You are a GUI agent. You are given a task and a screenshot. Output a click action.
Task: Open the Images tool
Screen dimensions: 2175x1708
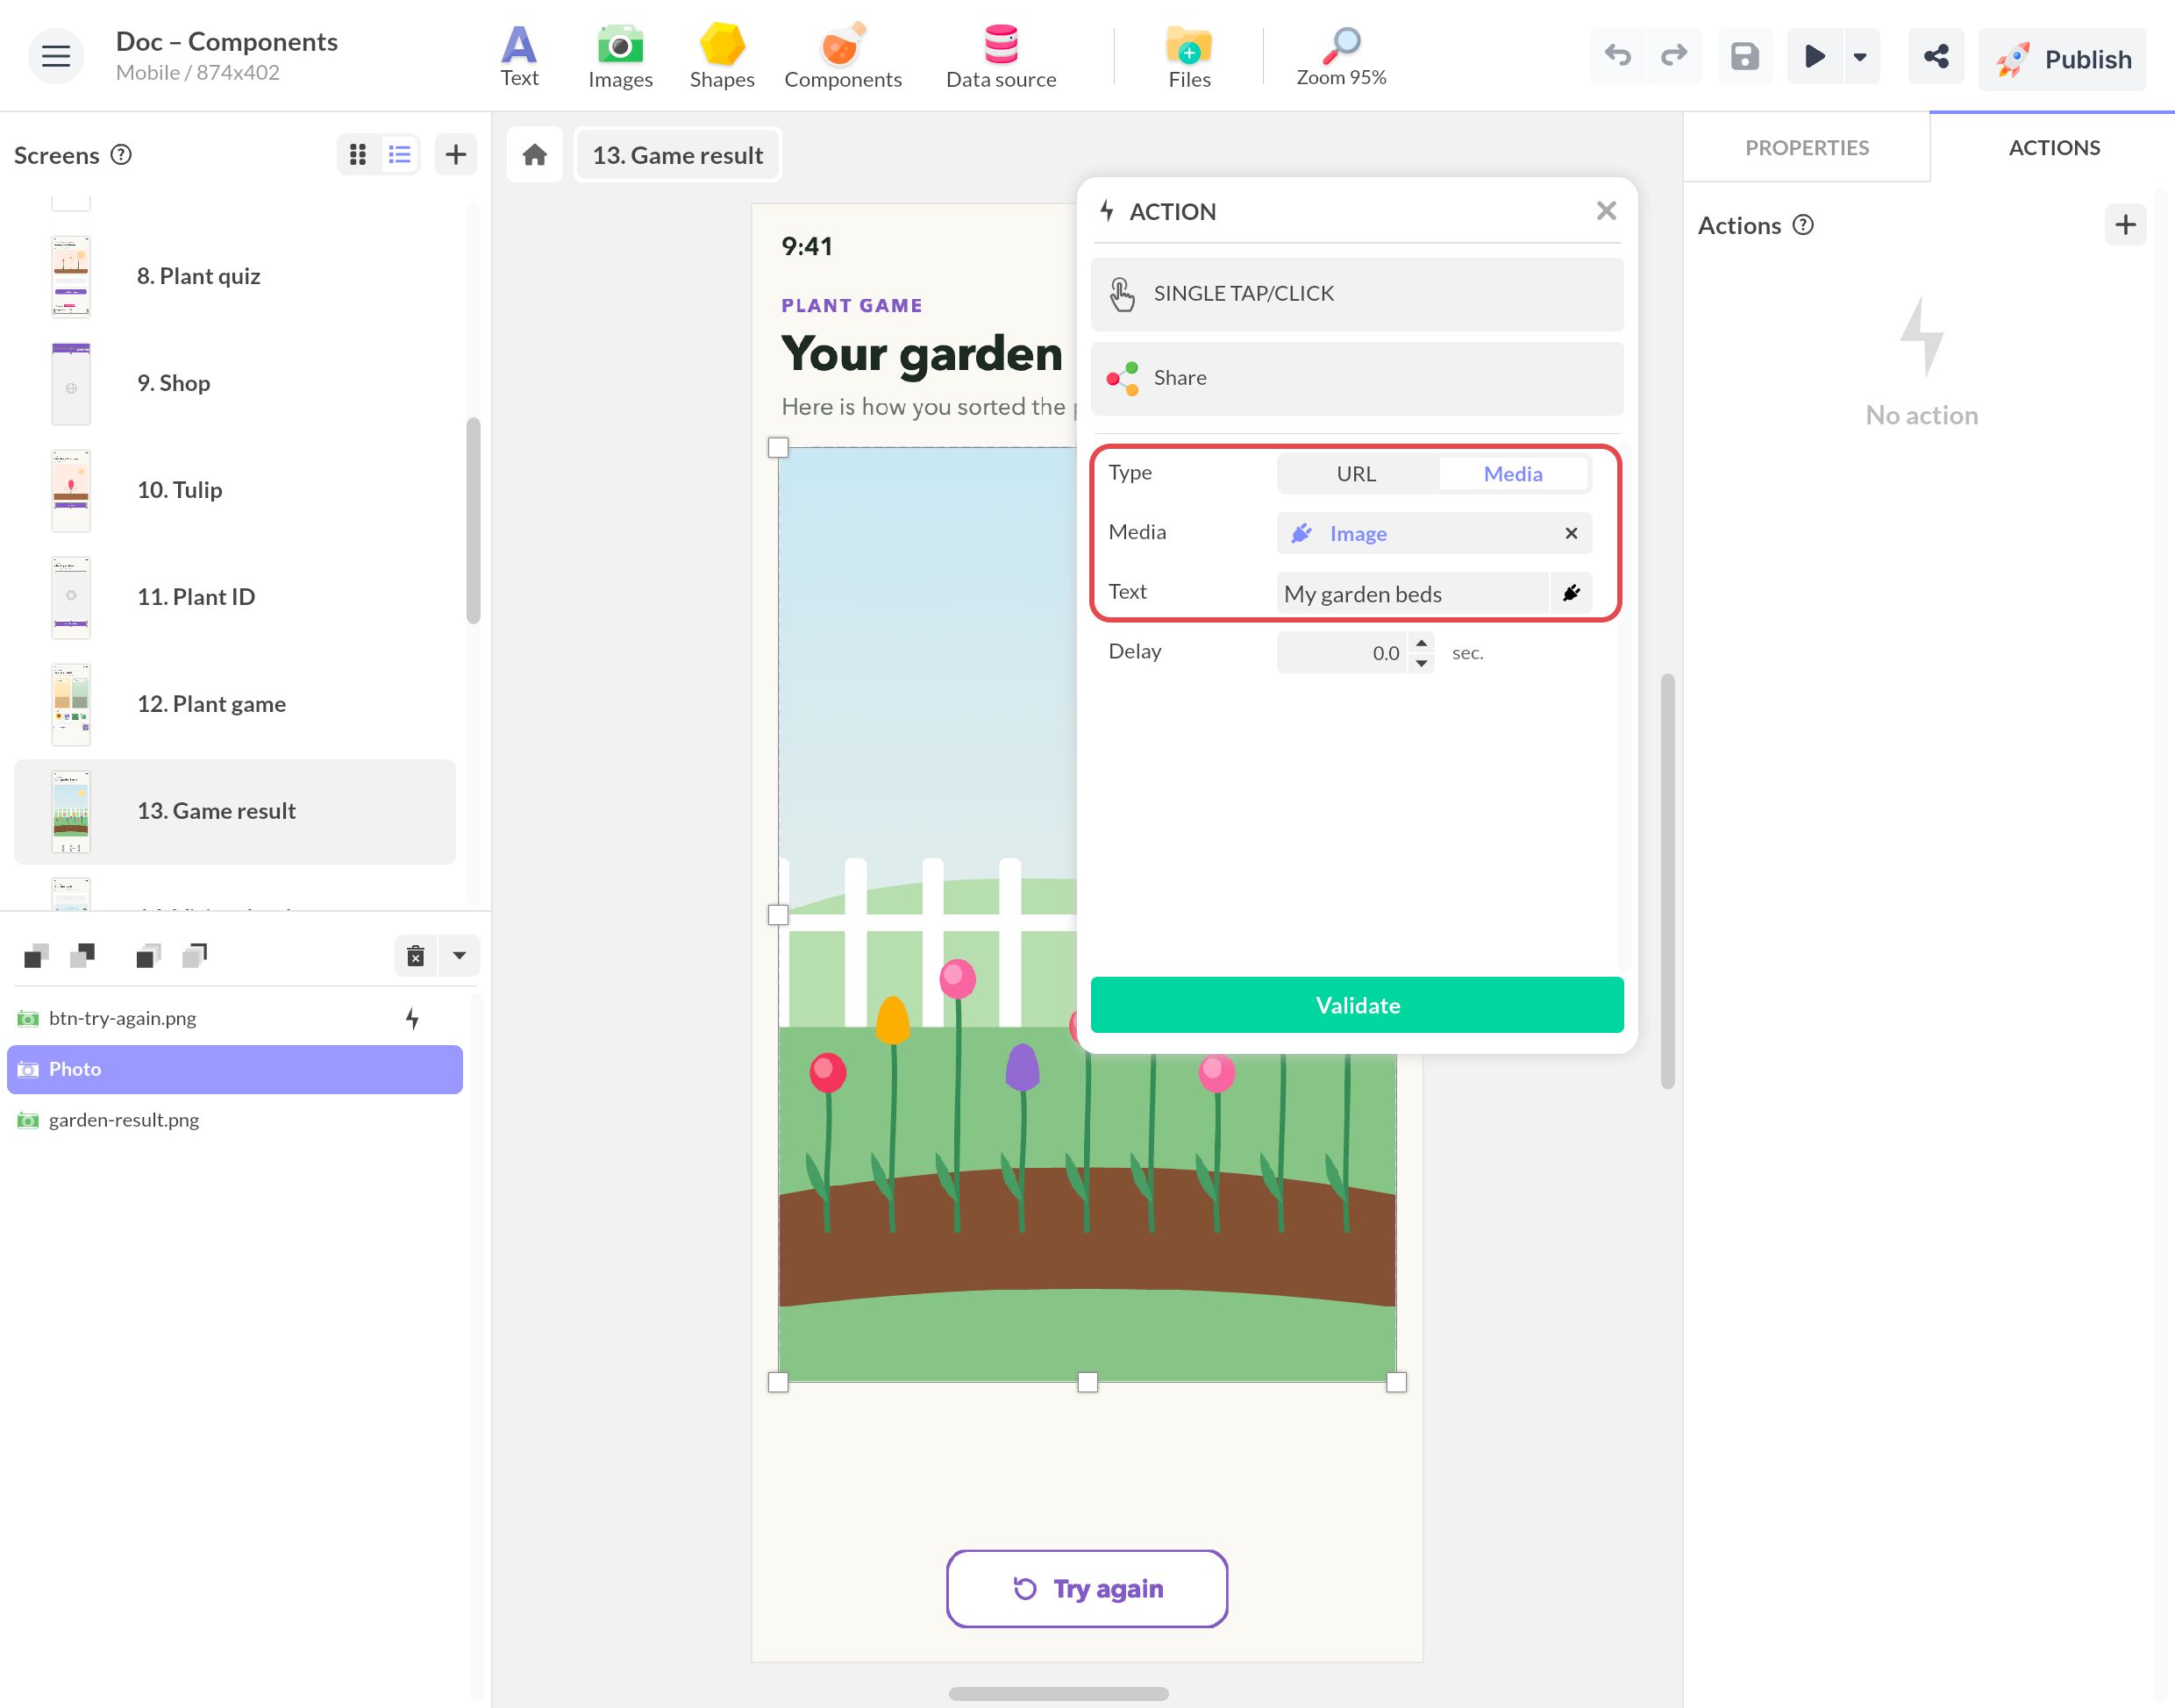point(620,56)
